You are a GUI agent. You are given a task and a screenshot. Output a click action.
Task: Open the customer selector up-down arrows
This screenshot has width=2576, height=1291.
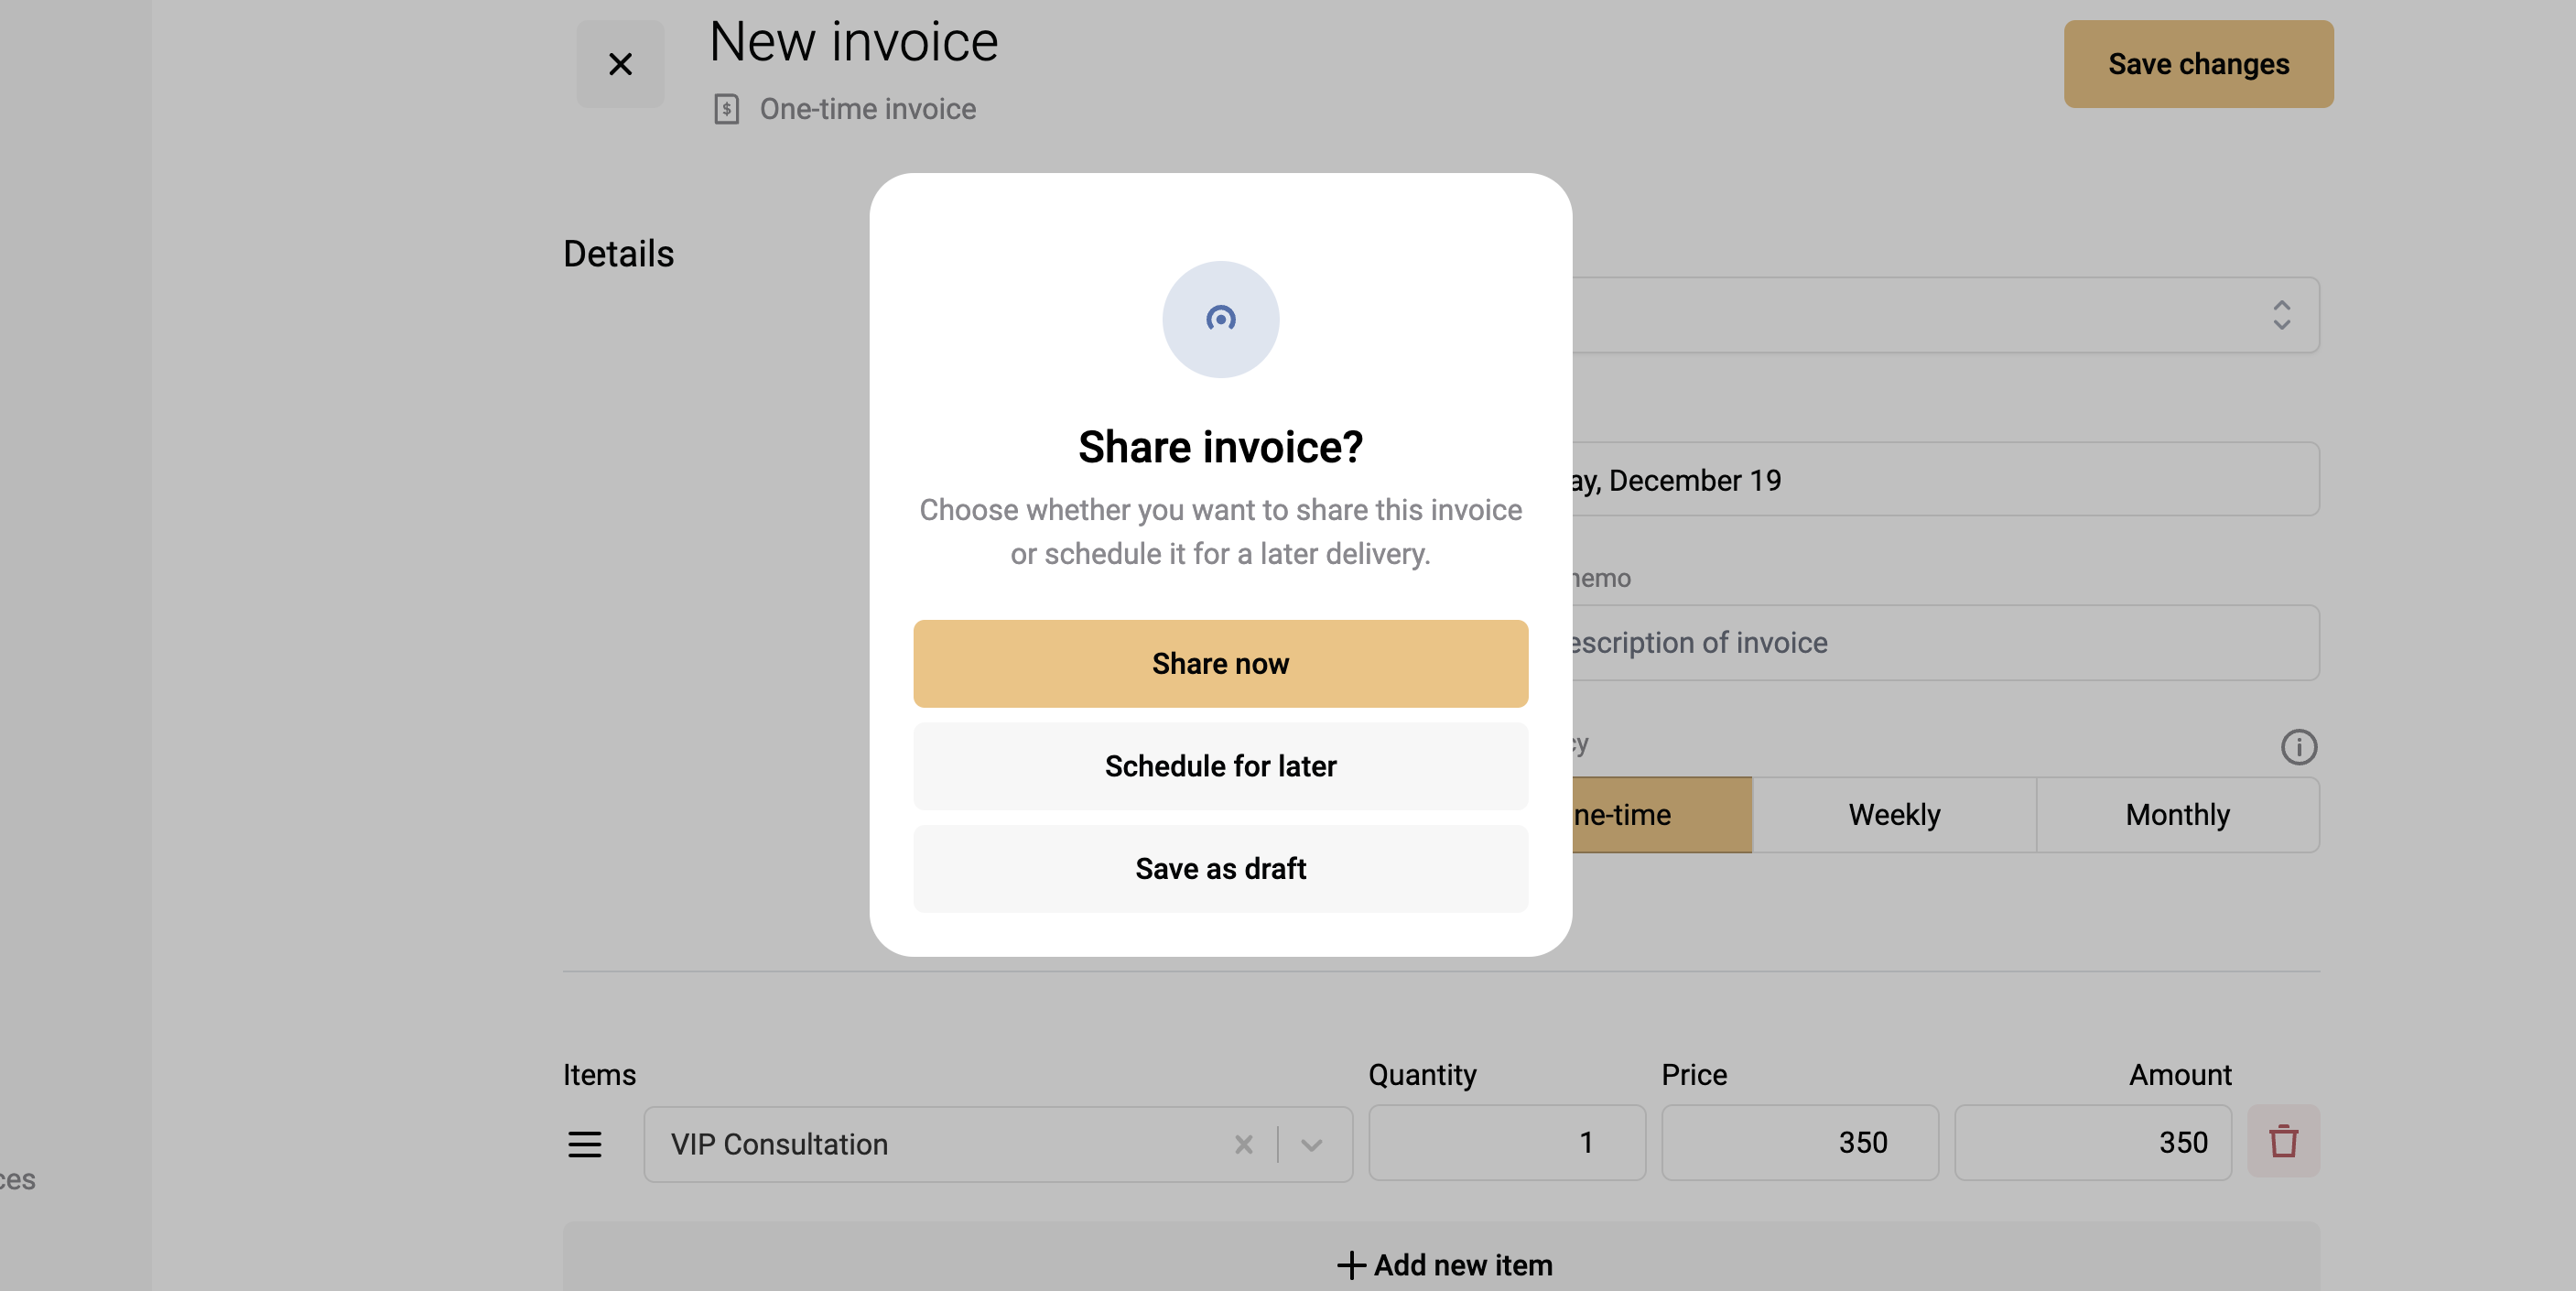(2281, 315)
